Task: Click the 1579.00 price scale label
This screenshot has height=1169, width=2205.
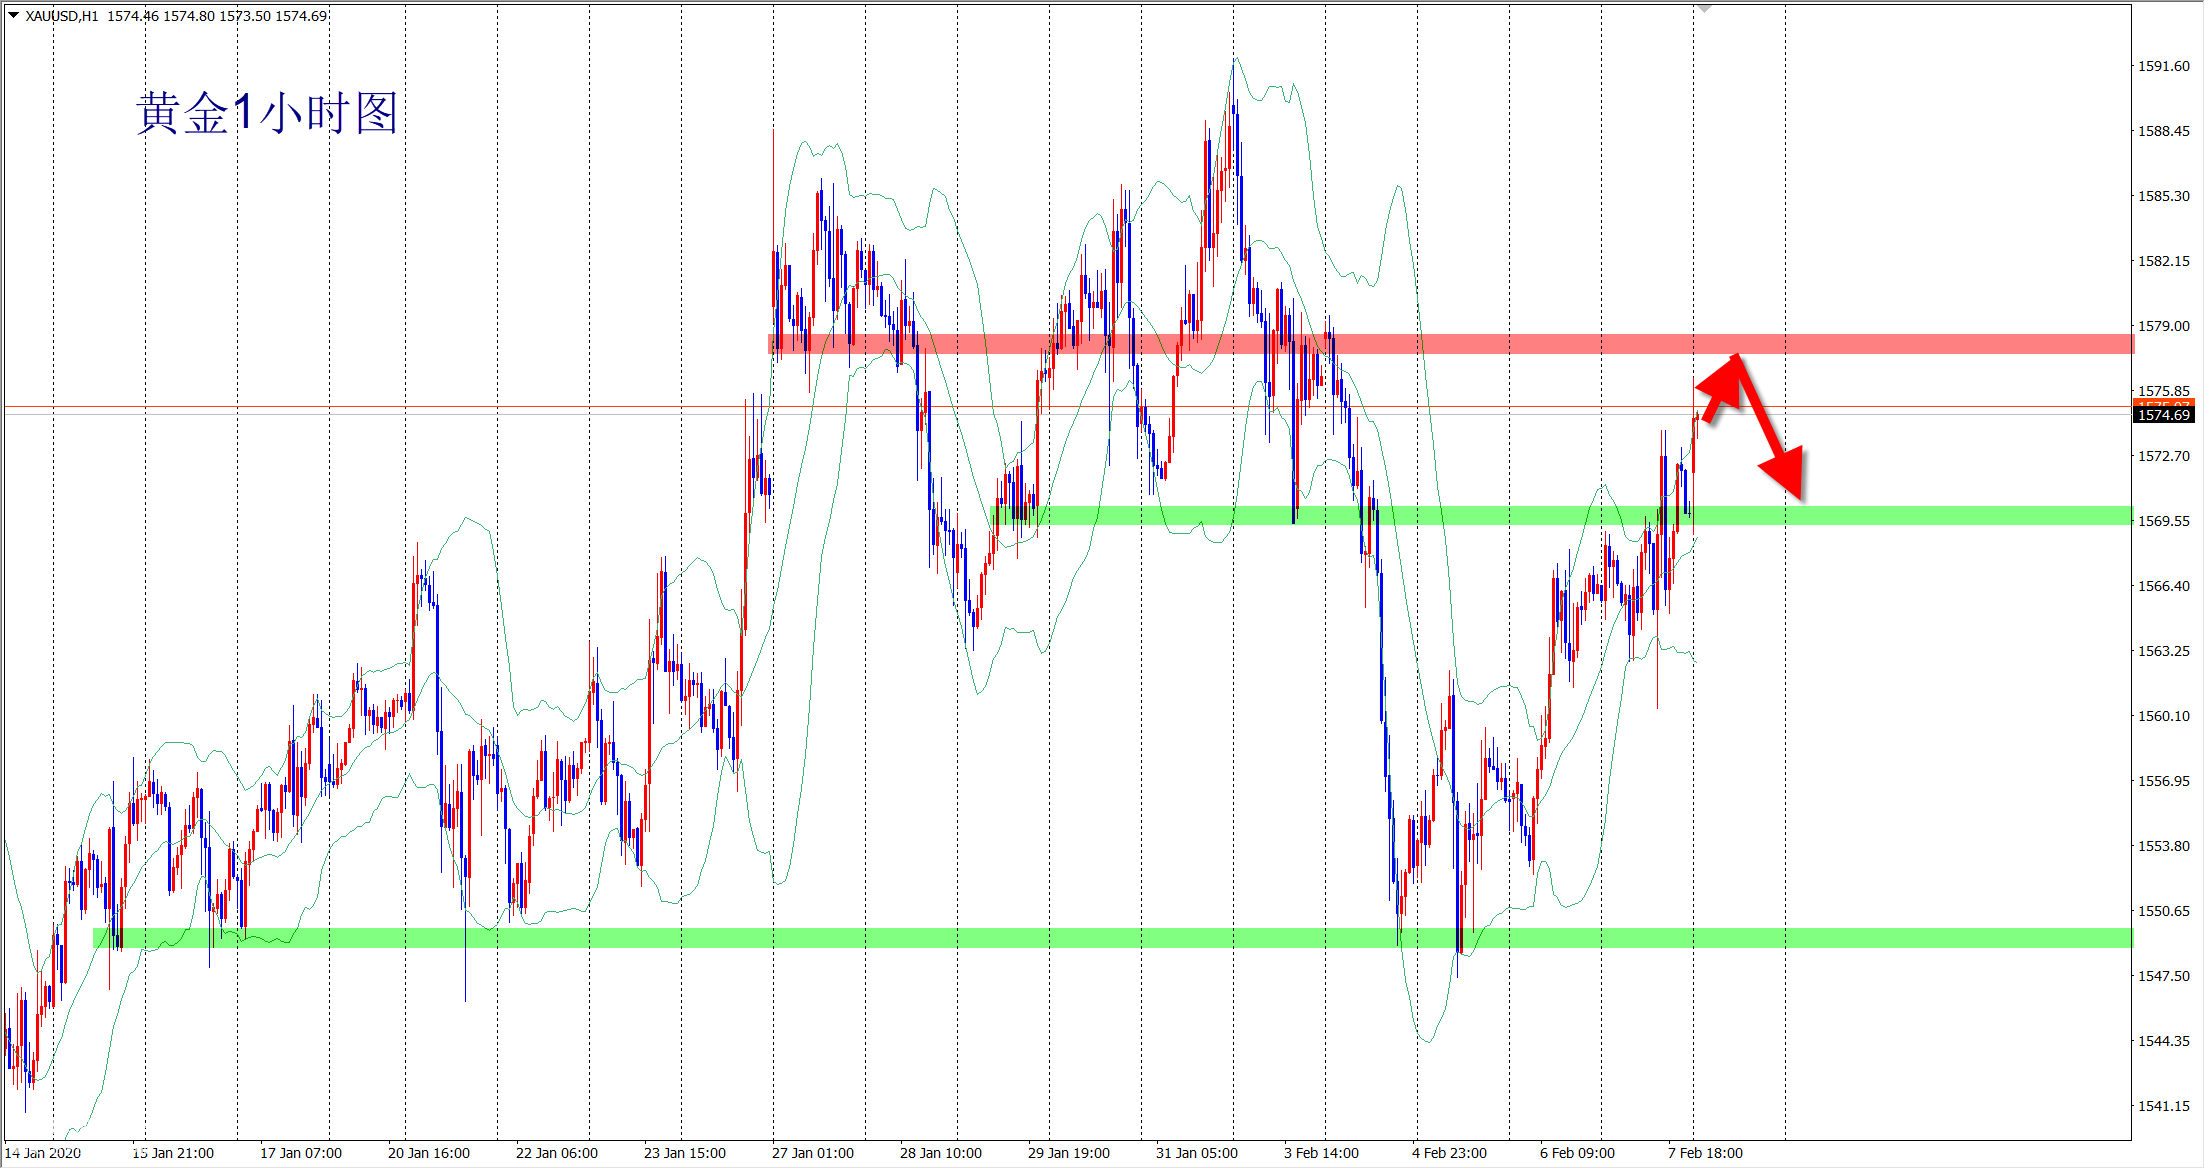Action: (2163, 326)
